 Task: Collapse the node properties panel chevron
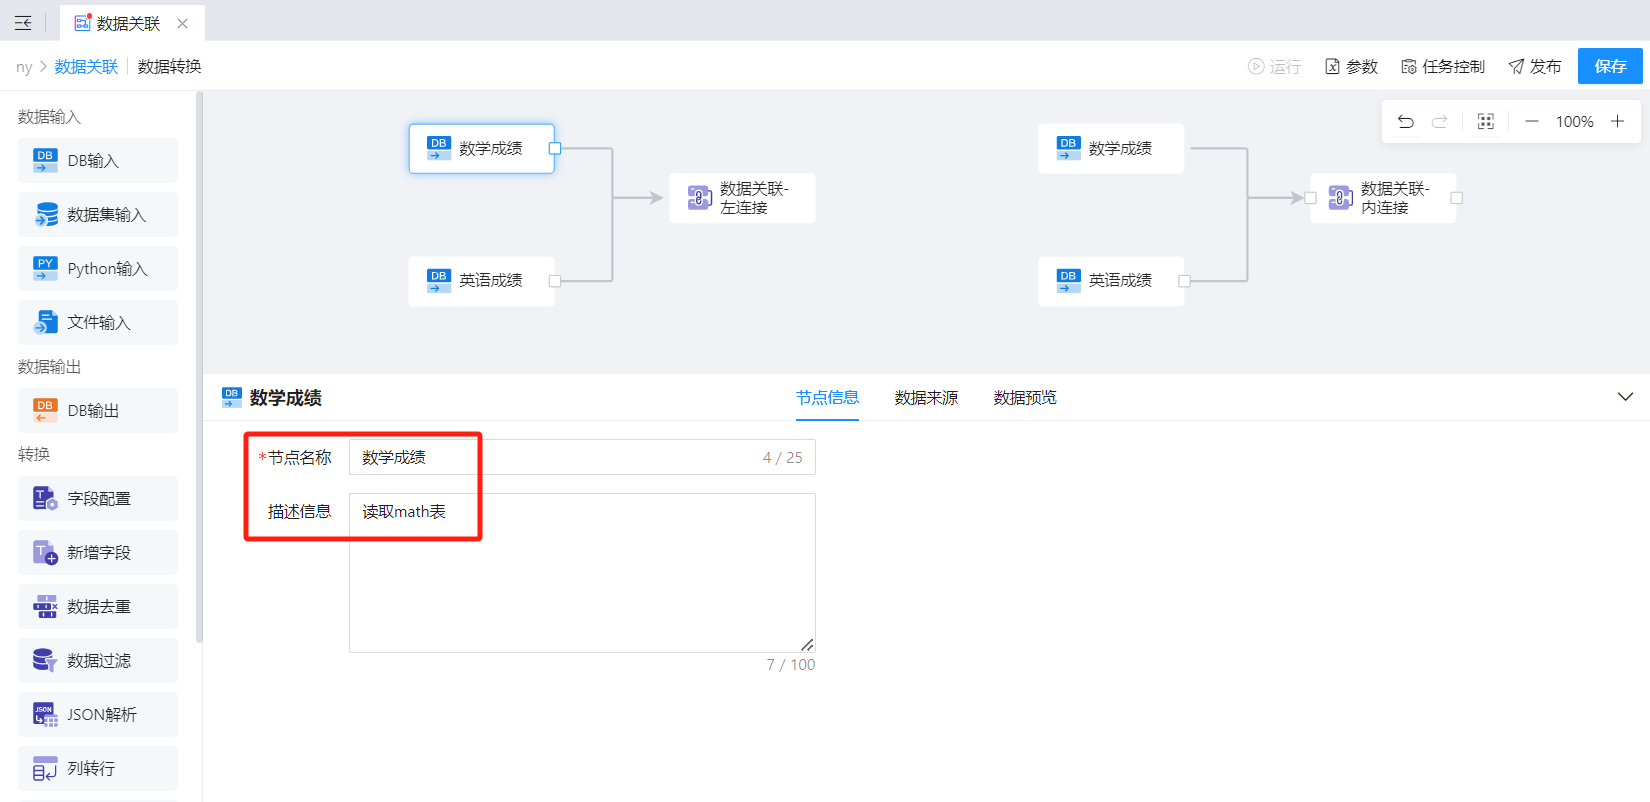click(x=1625, y=397)
